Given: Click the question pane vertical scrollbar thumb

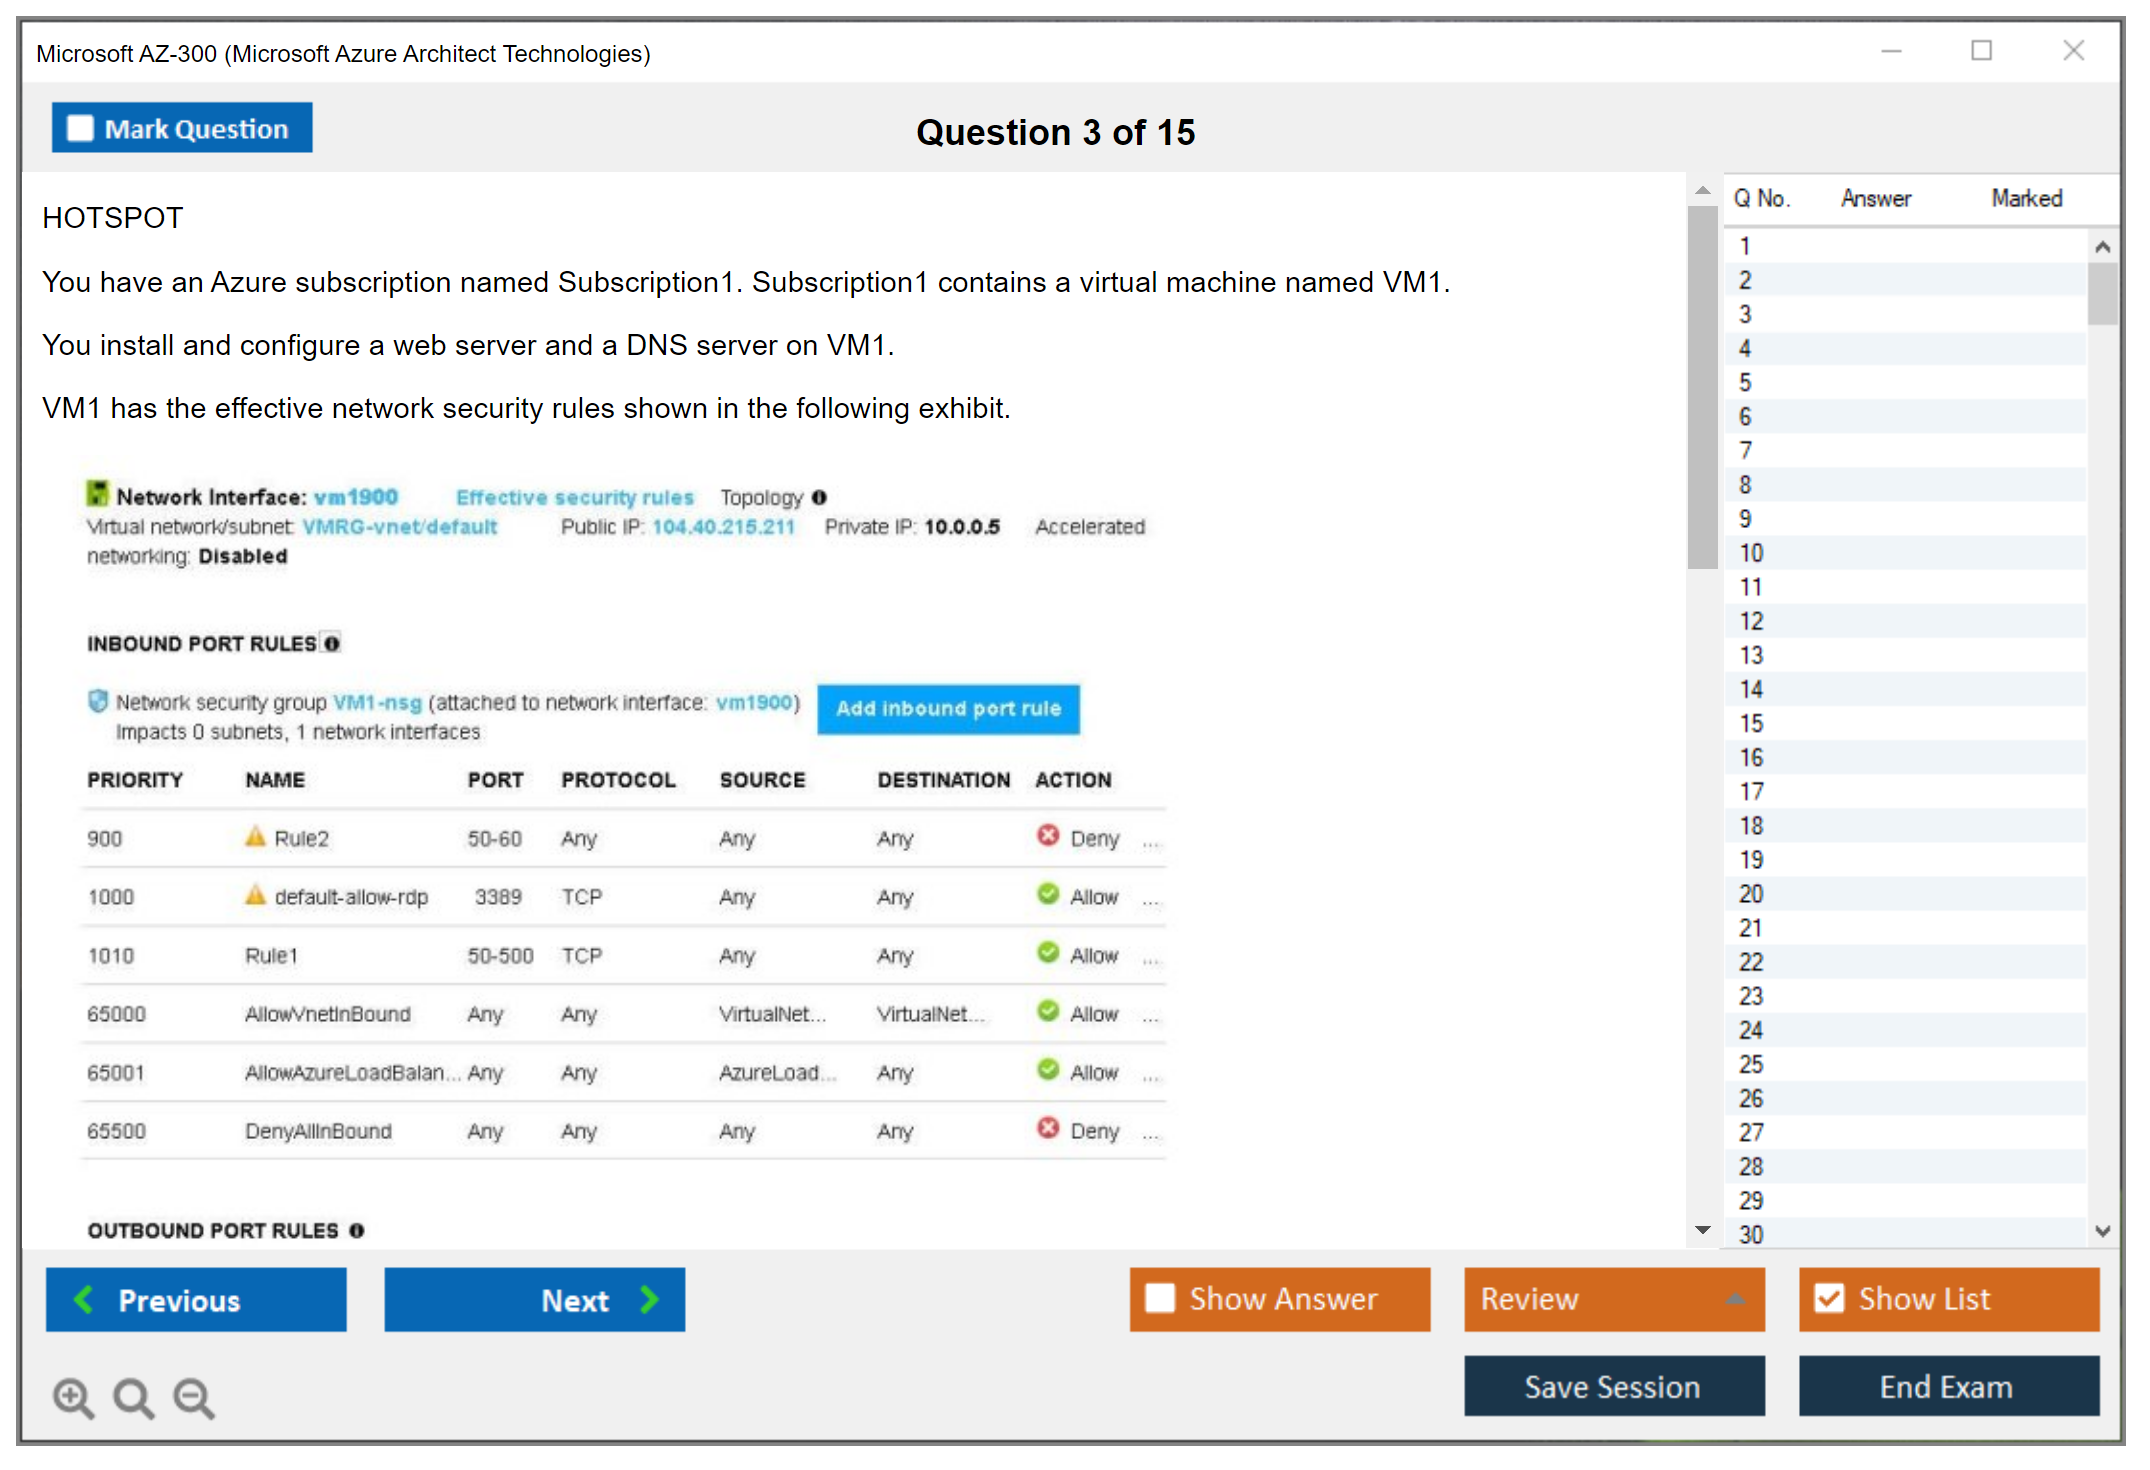Looking at the screenshot, I should pyautogui.click(x=1702, y=385).
